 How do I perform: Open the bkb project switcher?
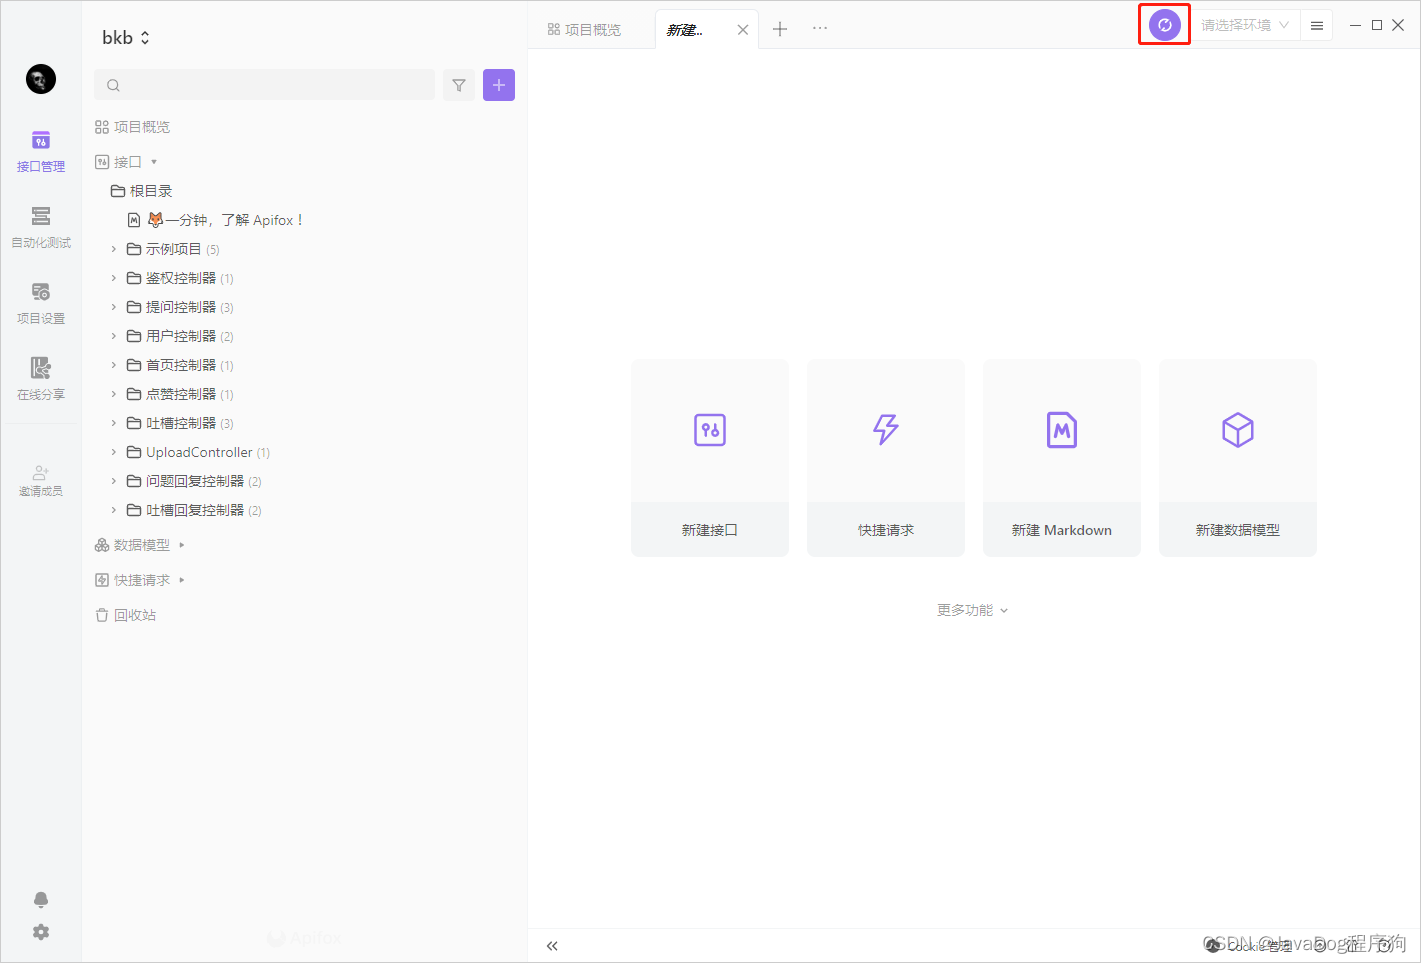coord(126,38)
